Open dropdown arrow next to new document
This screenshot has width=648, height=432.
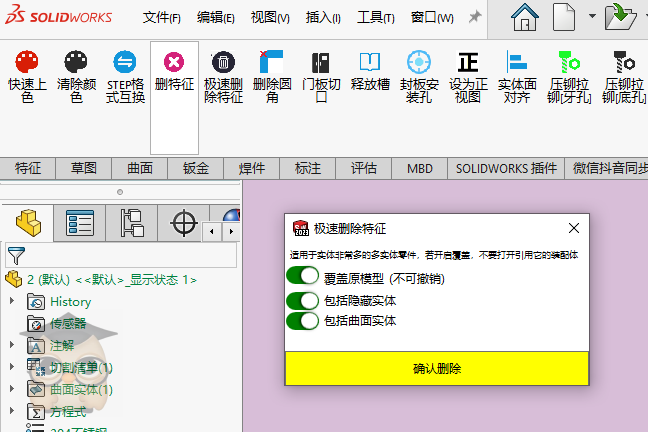(x=592, y=16)
